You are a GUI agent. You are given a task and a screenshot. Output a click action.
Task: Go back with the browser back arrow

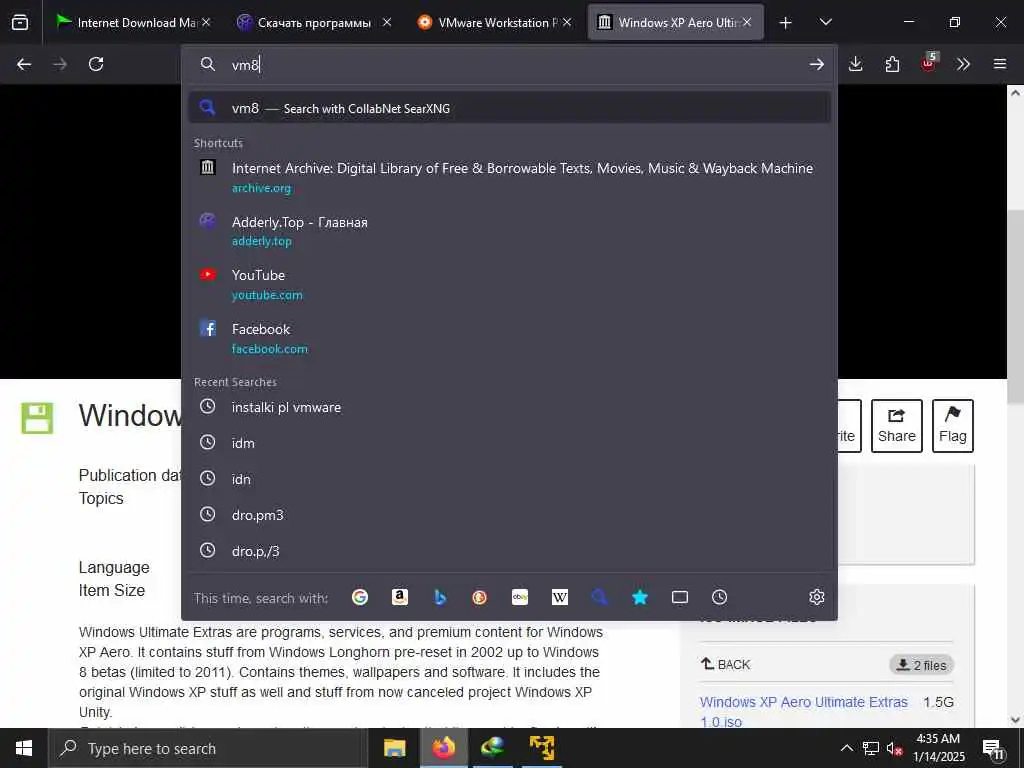click(x=24, y=64)
